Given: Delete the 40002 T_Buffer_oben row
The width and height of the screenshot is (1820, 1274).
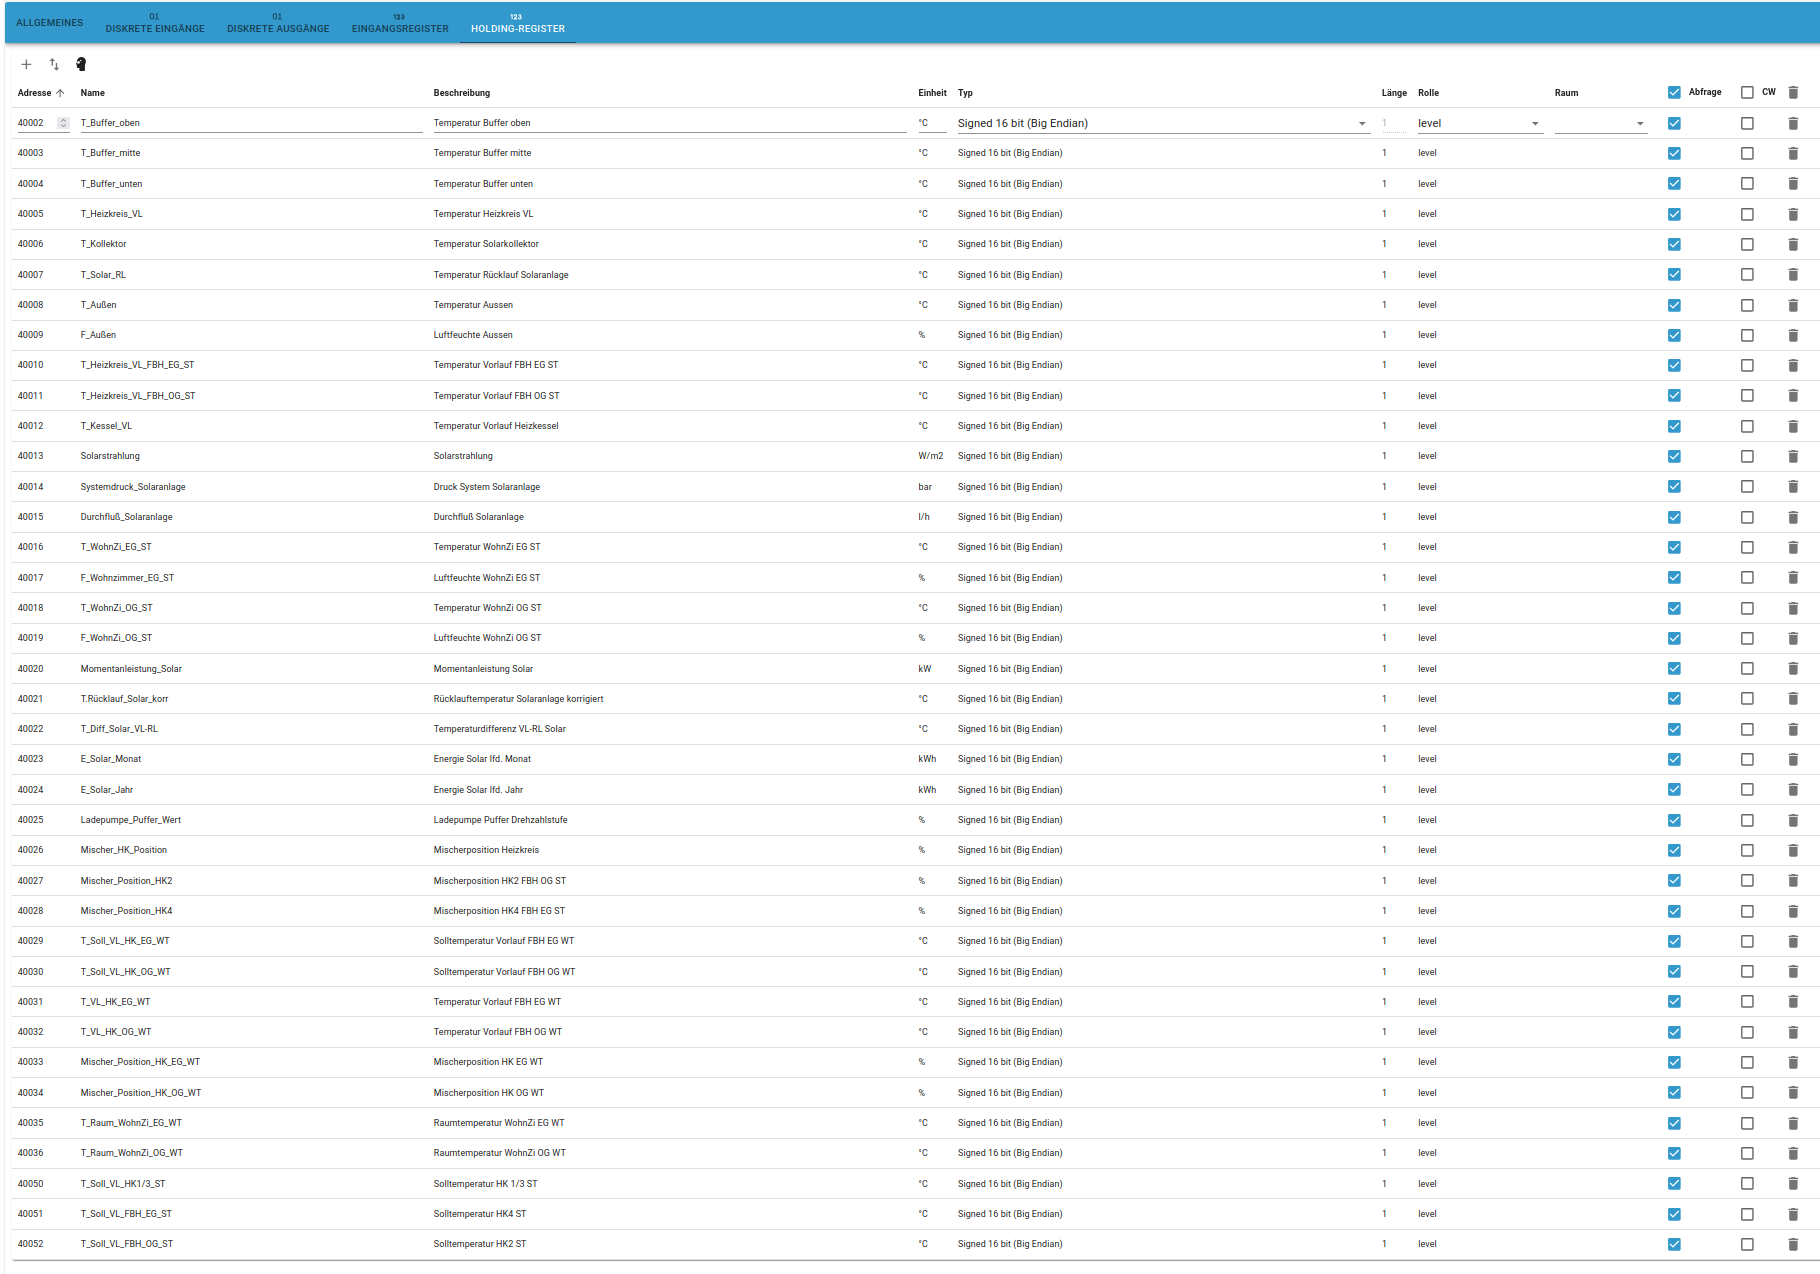Looking at the screenshot, I should [x=1793, y=124].
